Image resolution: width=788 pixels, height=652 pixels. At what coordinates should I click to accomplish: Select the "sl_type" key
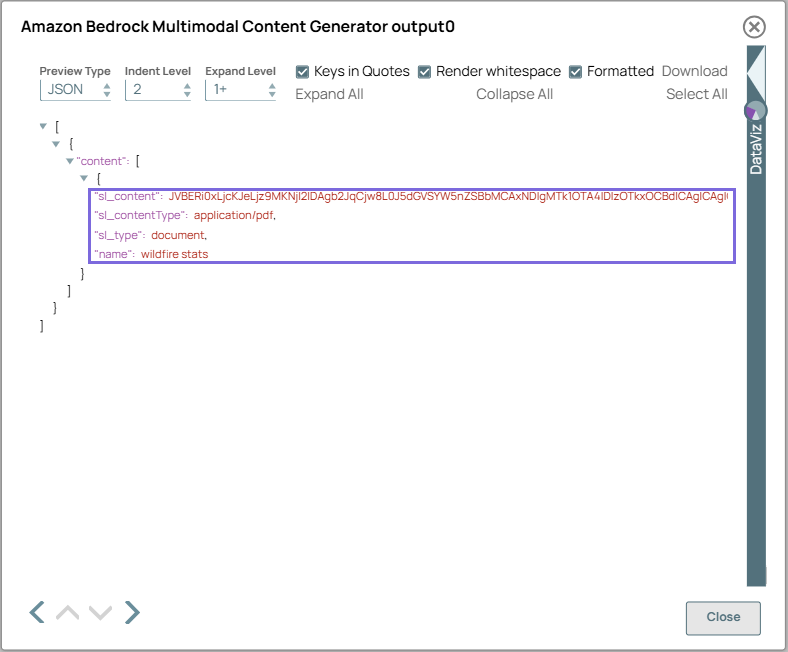(119, 235)
